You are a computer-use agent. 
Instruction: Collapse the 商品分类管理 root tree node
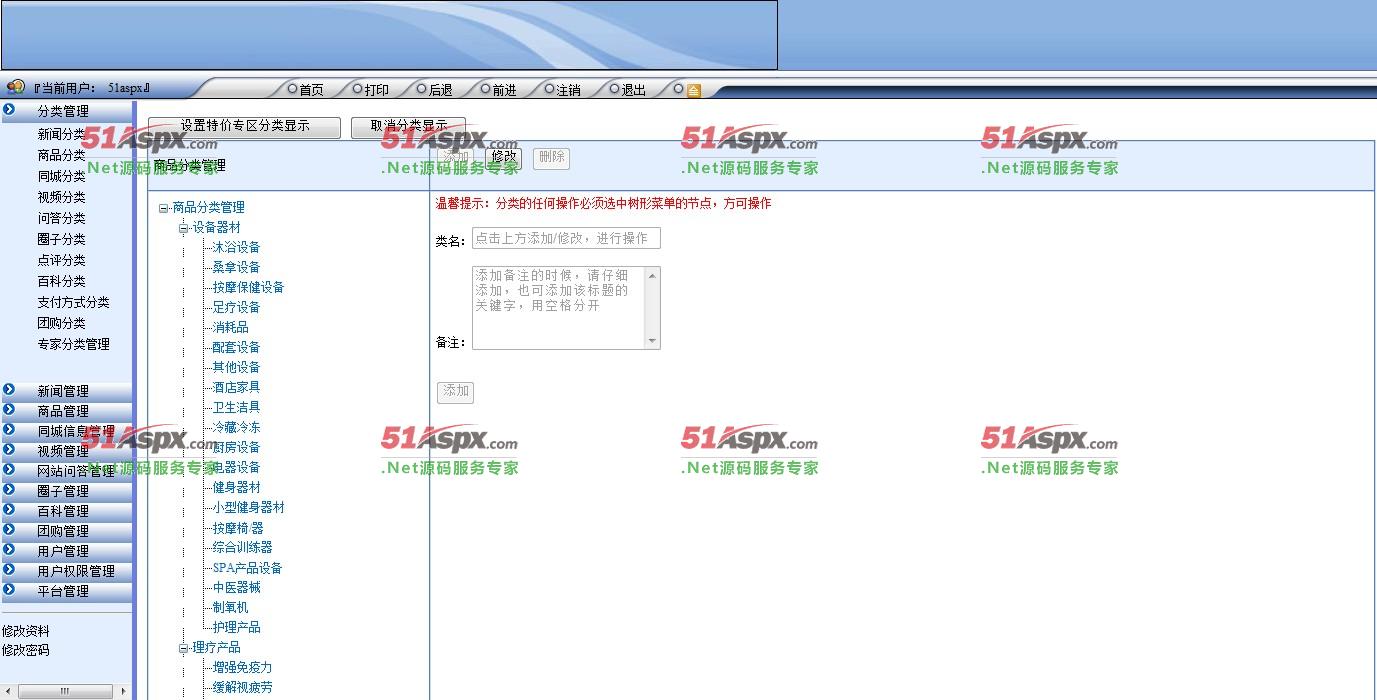click(164, 208)
